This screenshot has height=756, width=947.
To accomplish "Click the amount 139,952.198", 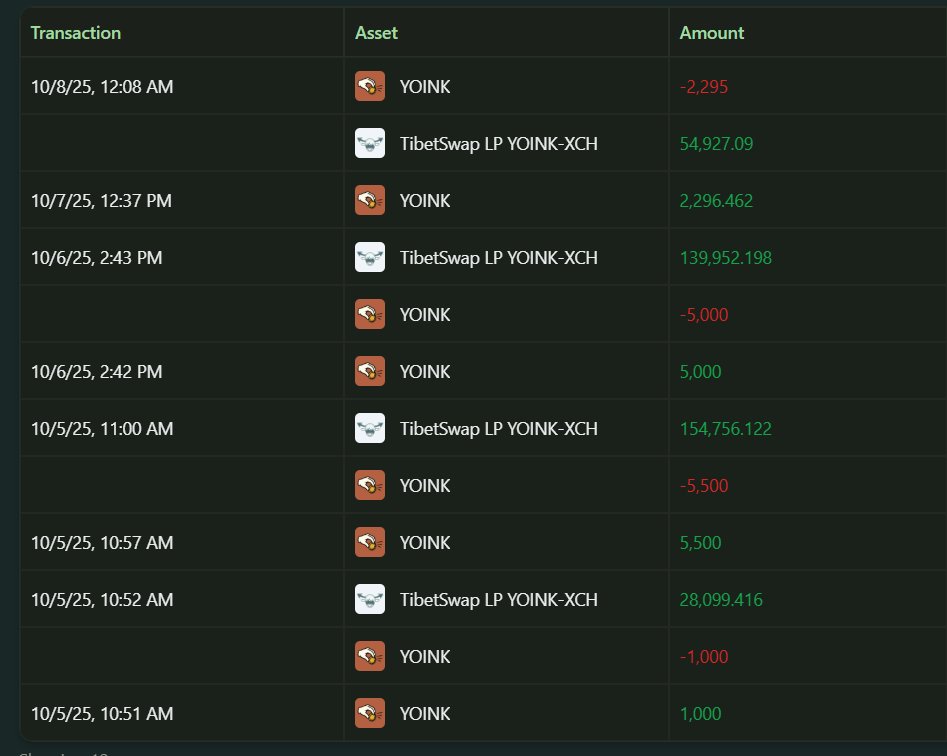I will tap(725, 258).
